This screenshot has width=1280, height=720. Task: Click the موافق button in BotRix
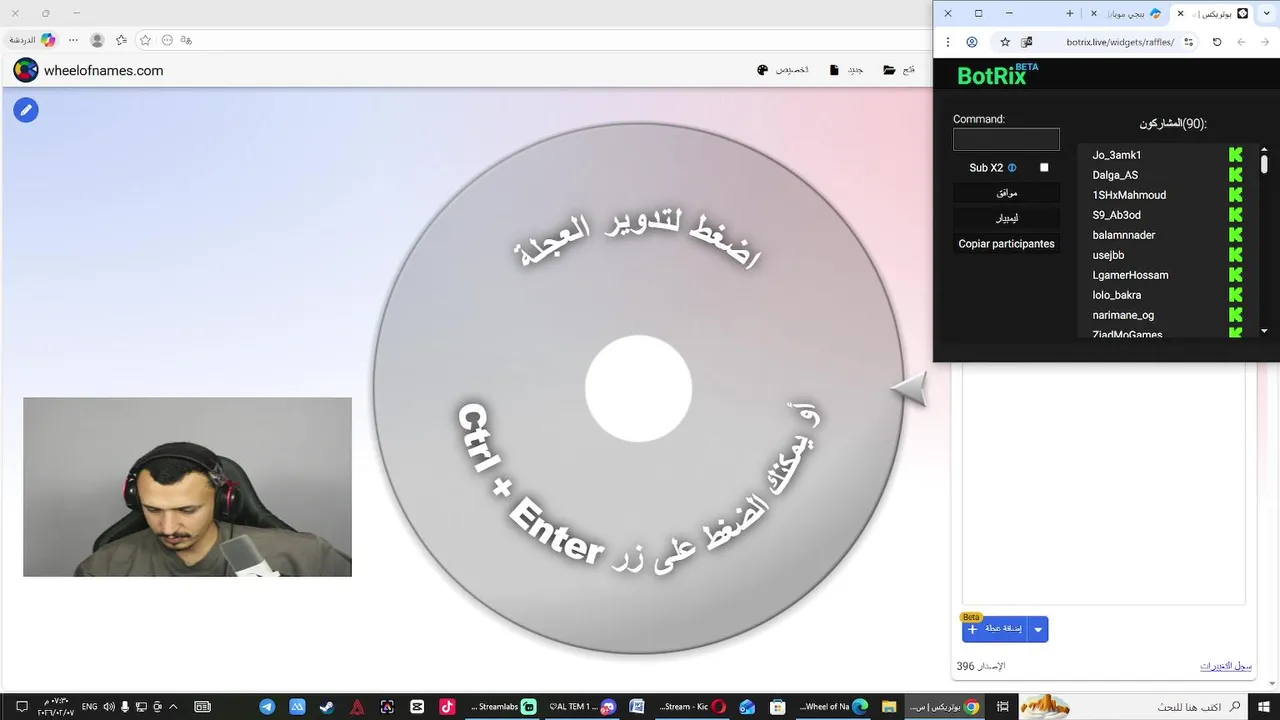pos(1006,193)
